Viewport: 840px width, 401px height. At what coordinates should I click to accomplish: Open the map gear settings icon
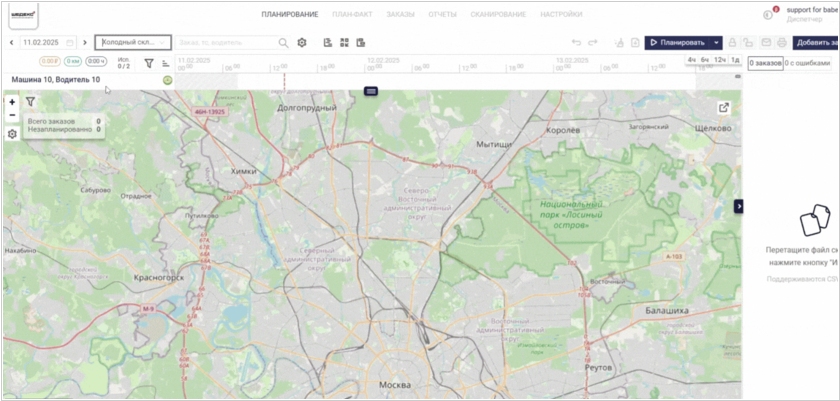12,134
